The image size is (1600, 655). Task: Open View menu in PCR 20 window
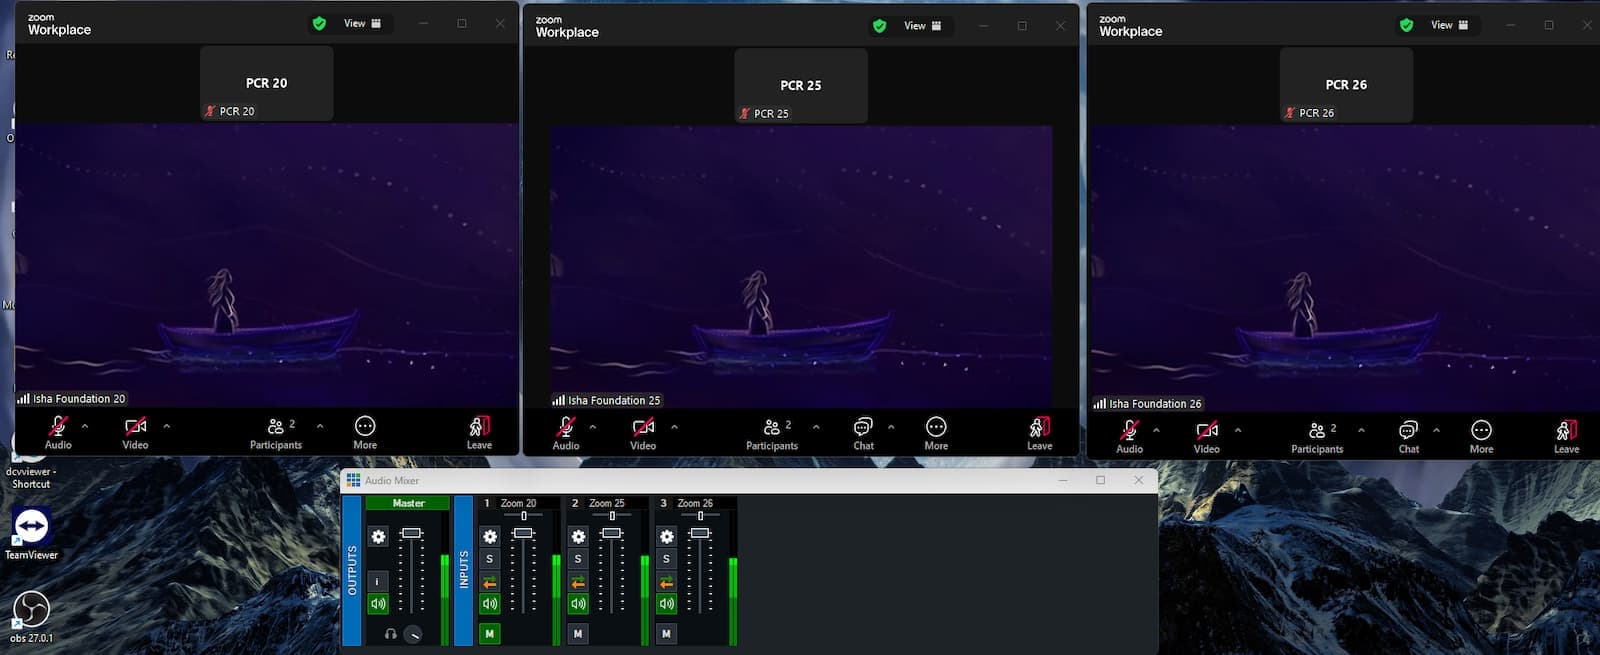click(x=362, y=24)
